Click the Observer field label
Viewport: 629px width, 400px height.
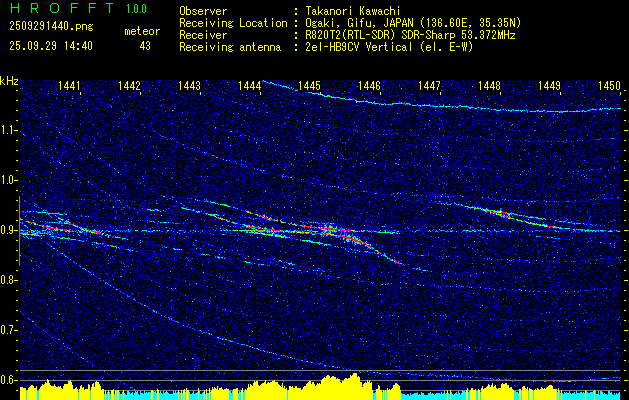coord(203,11)
